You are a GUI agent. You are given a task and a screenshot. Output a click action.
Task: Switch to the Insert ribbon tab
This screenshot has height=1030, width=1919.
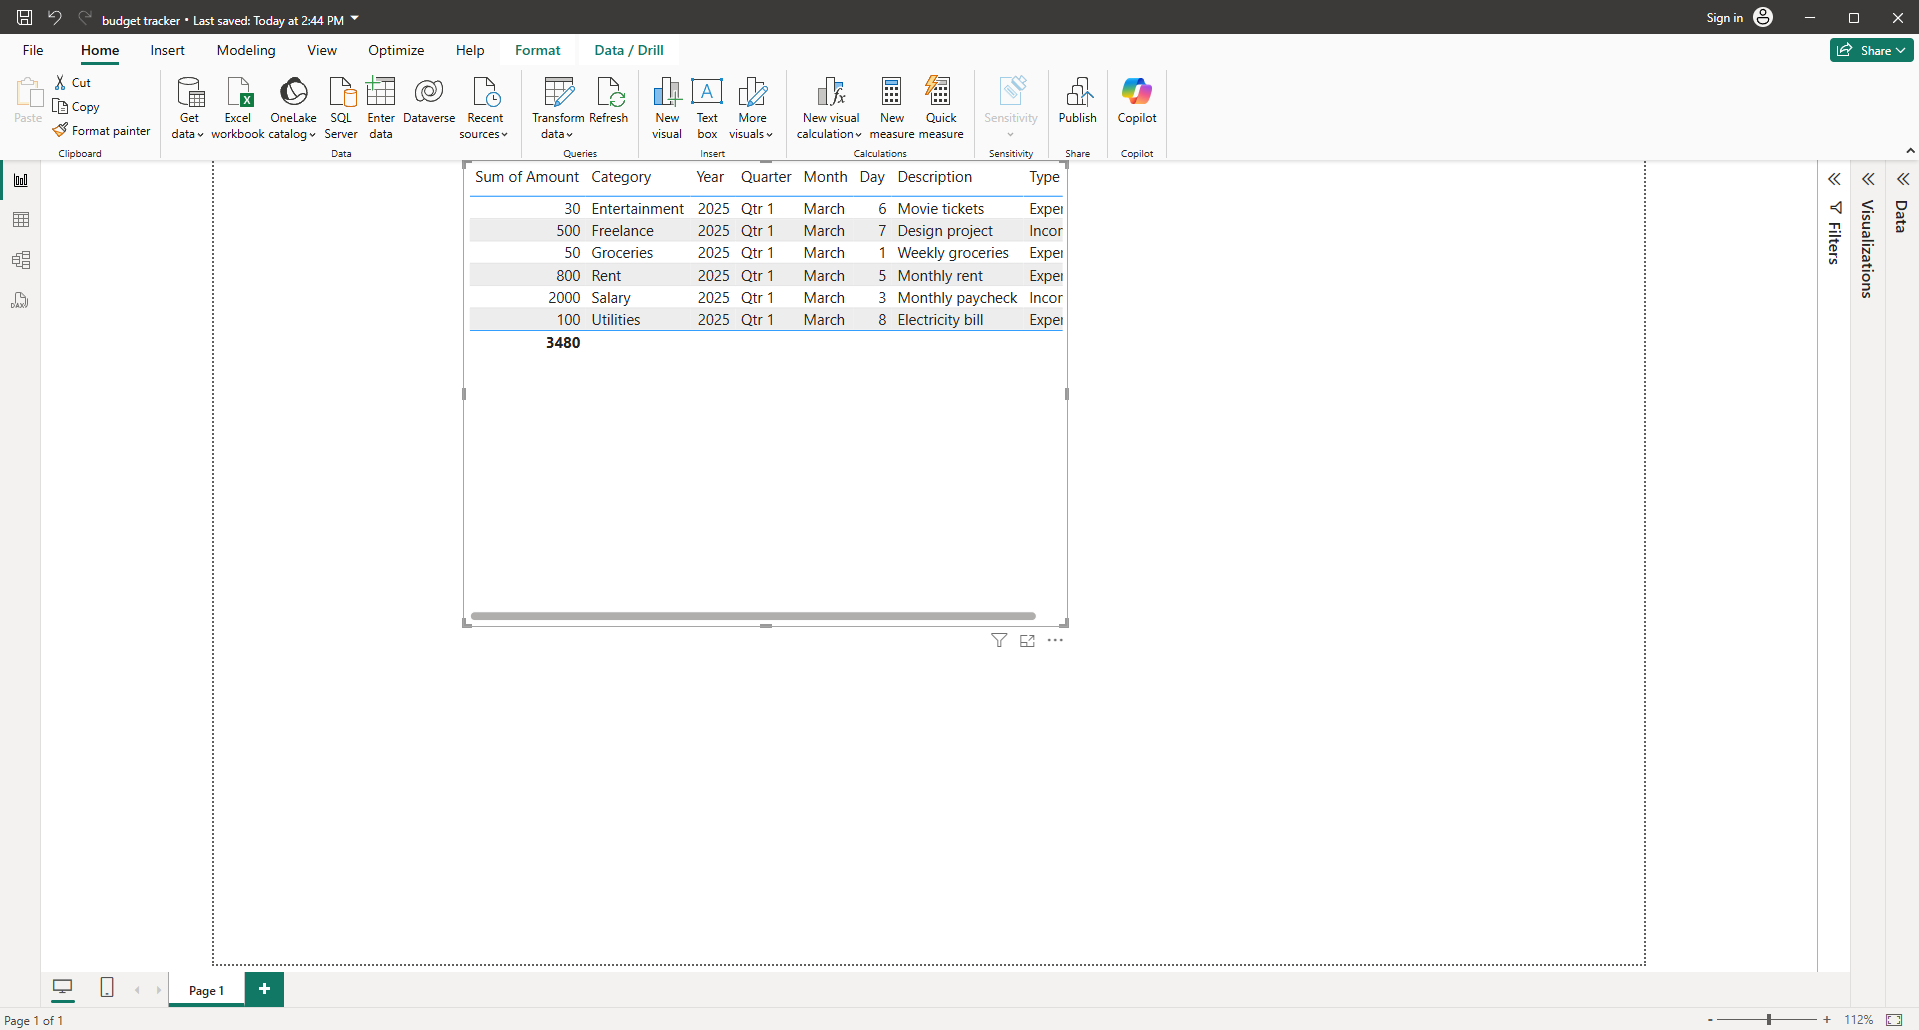pos(167,50)
